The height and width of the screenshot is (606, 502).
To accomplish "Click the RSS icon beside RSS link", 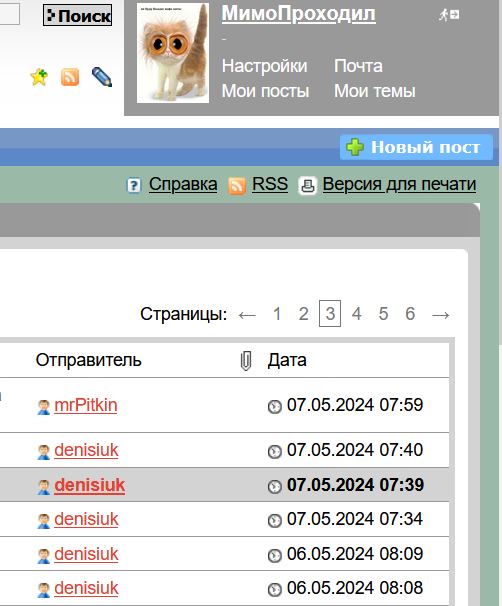I will [x=237, y=186].
